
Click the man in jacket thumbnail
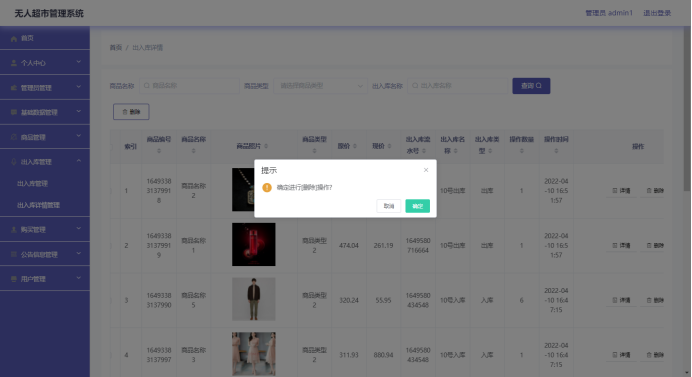click(254, 299)
